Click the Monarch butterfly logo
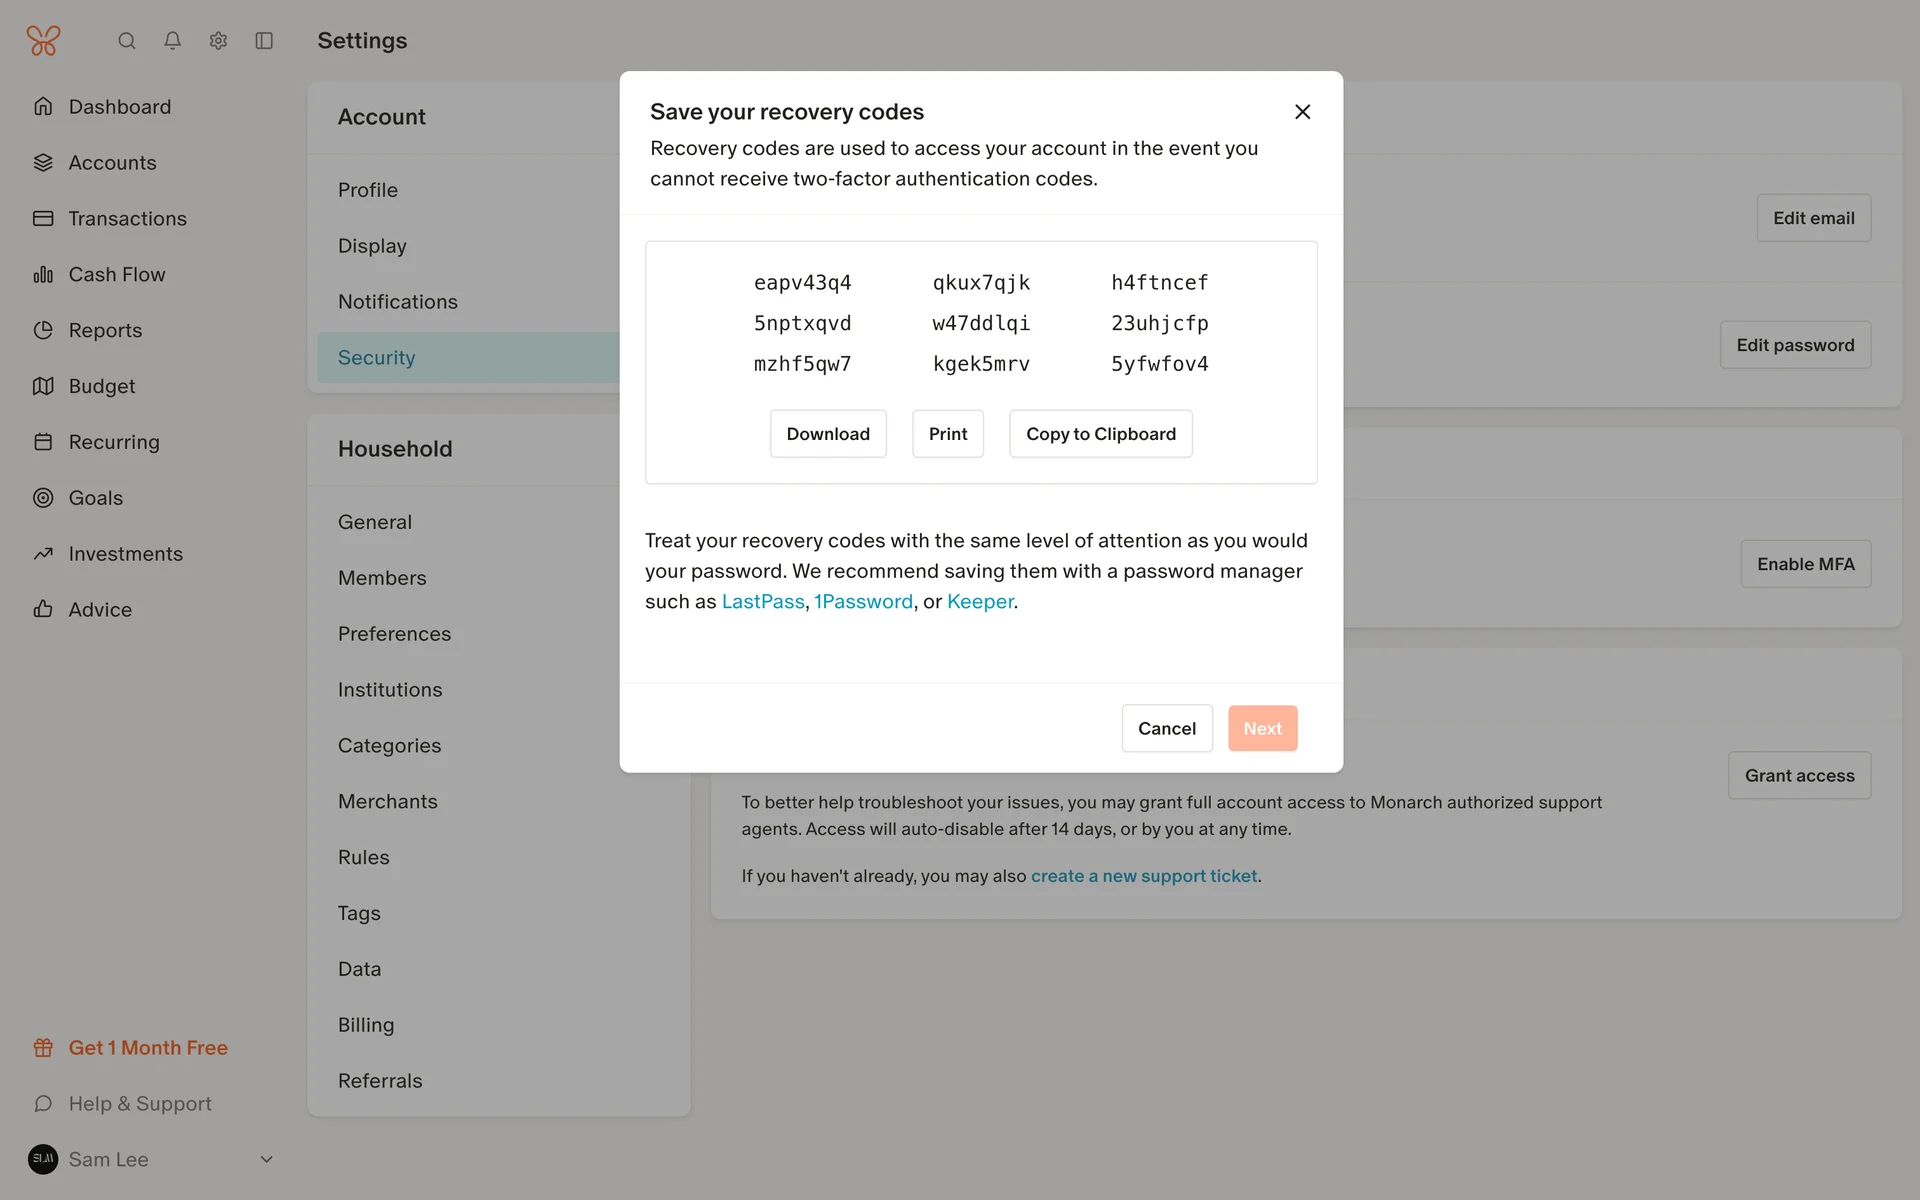 43,41
